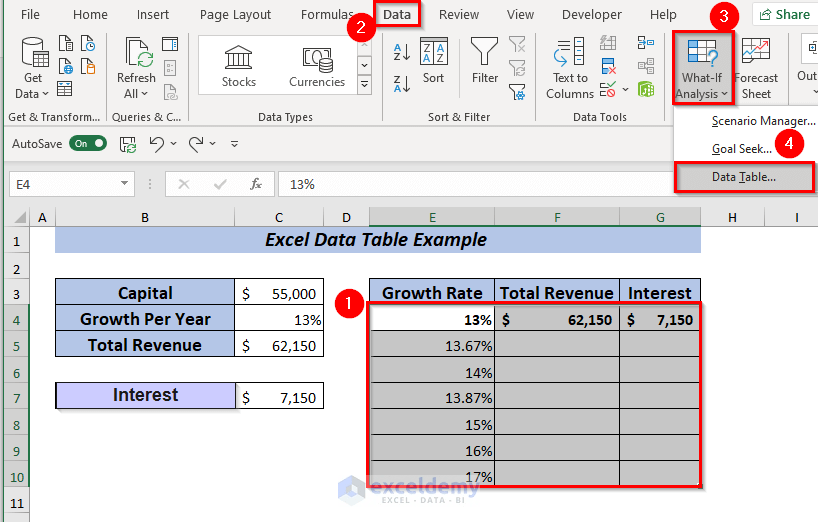The height and width of the screenshot is (522, 818).
Task: Open Recent Sources icon
Action: click(x=88, y=44)
